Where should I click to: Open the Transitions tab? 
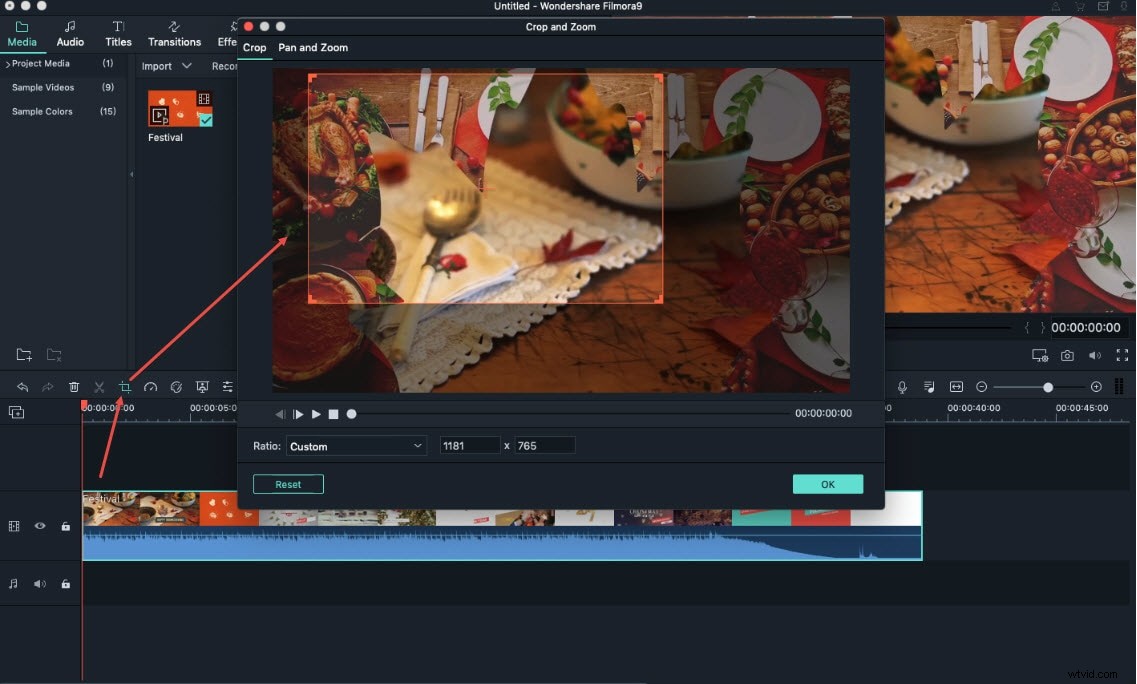(174, 34)
